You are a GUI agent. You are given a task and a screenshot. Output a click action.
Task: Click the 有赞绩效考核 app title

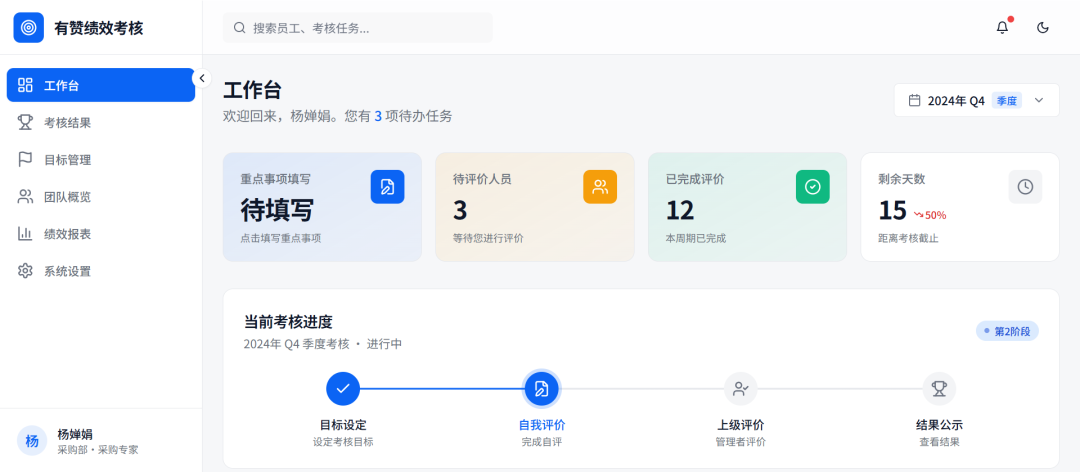coord(99,28)
